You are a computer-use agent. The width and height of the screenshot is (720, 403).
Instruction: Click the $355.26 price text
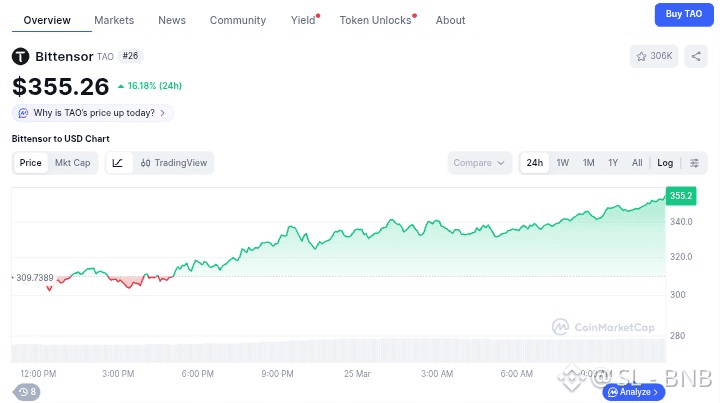(61, 86)
